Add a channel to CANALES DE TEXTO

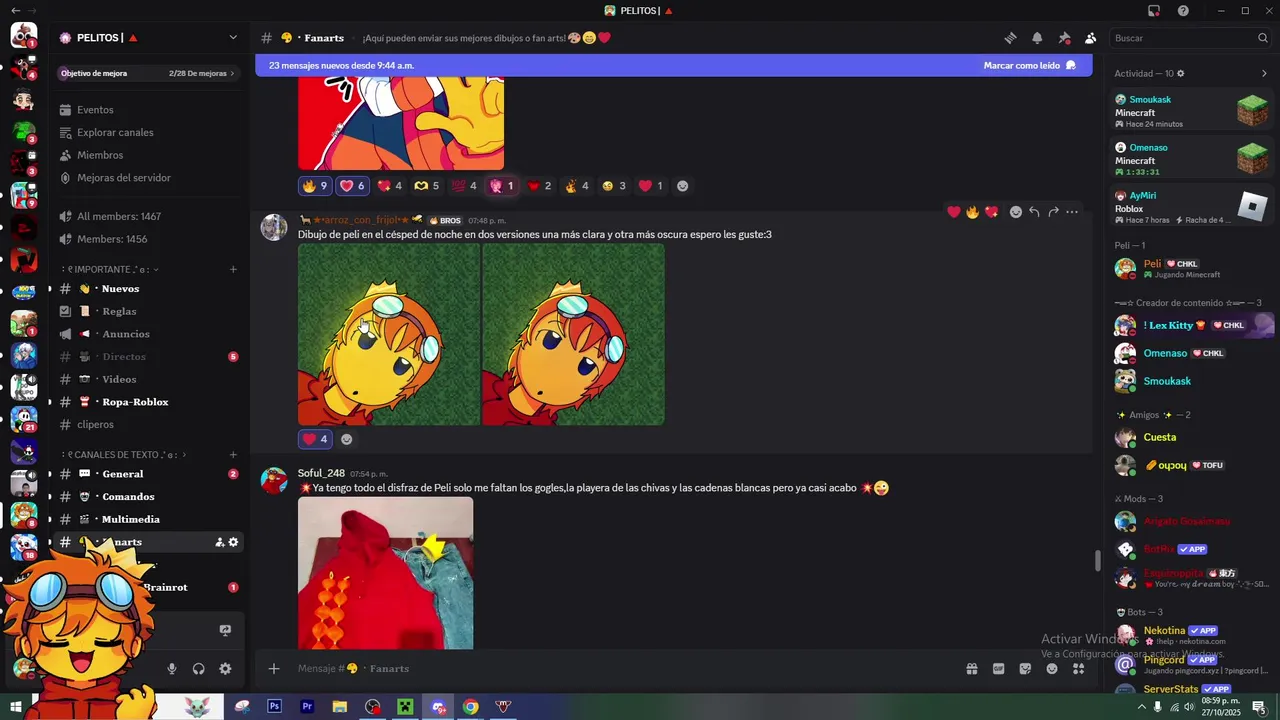point(233,455)
